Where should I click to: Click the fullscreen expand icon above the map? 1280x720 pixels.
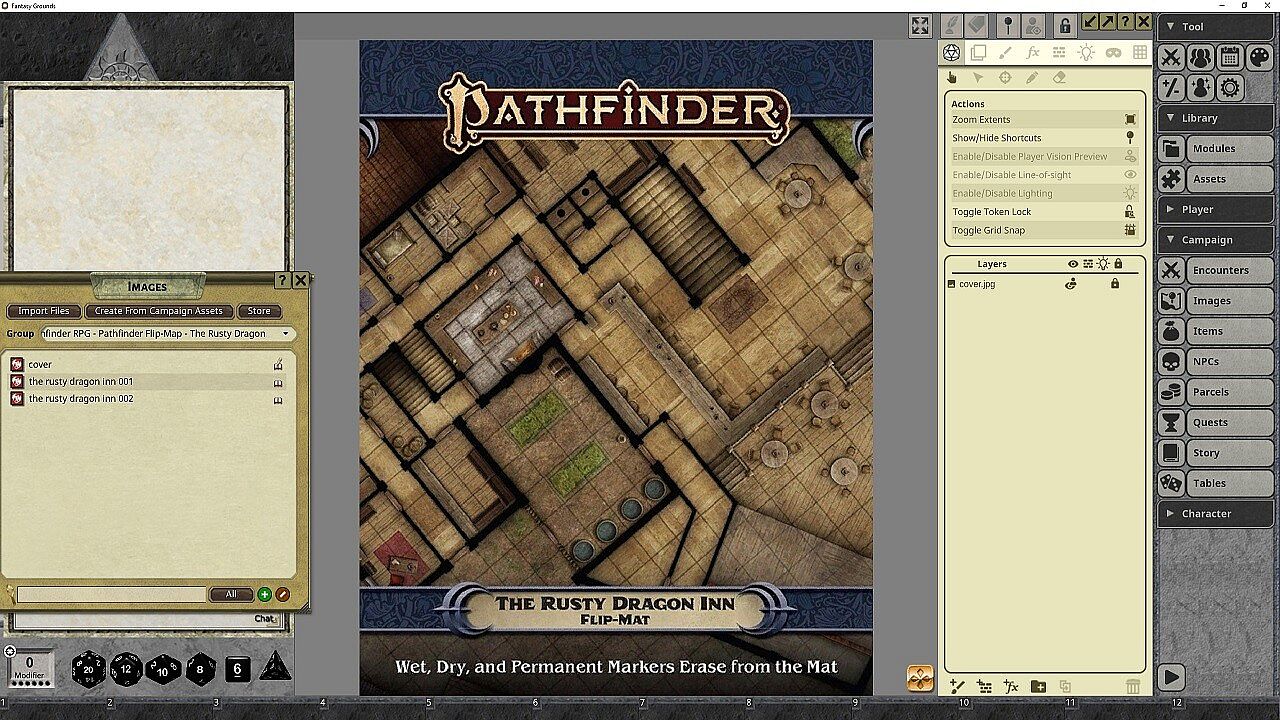[920, 26]
